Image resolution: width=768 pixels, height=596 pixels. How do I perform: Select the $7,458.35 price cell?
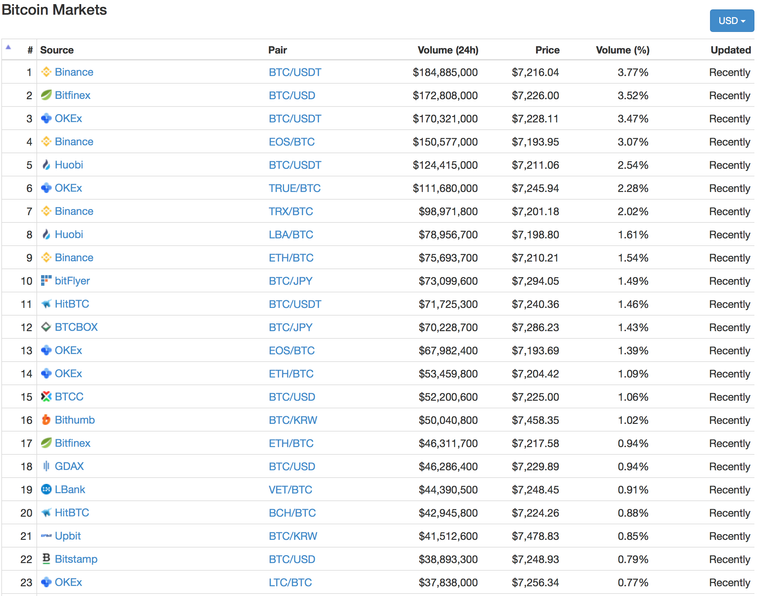[x=535, y=420]
